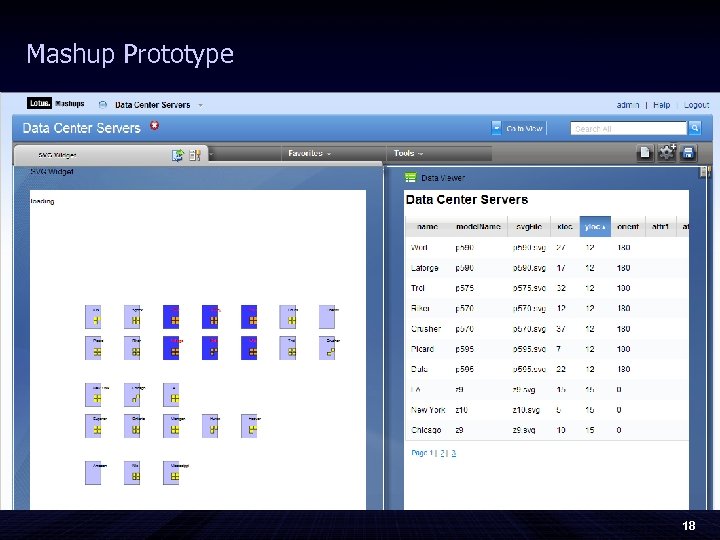Viewport: 720px width, 540px height.
Task: Click the magnifier search button
Action: click(695, 128)
